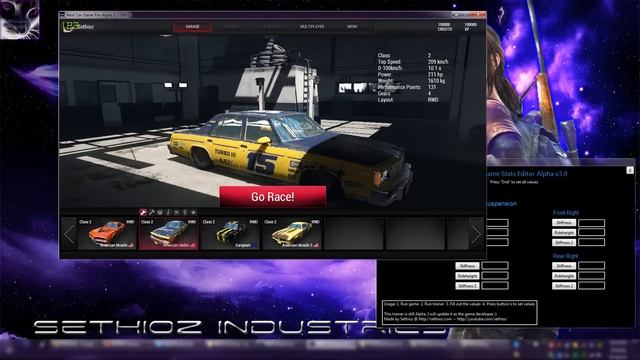The image size is (640, 360).
Task: Select the yellow American Muscle 2 thumbnail
Action: (x=292, y=233)
